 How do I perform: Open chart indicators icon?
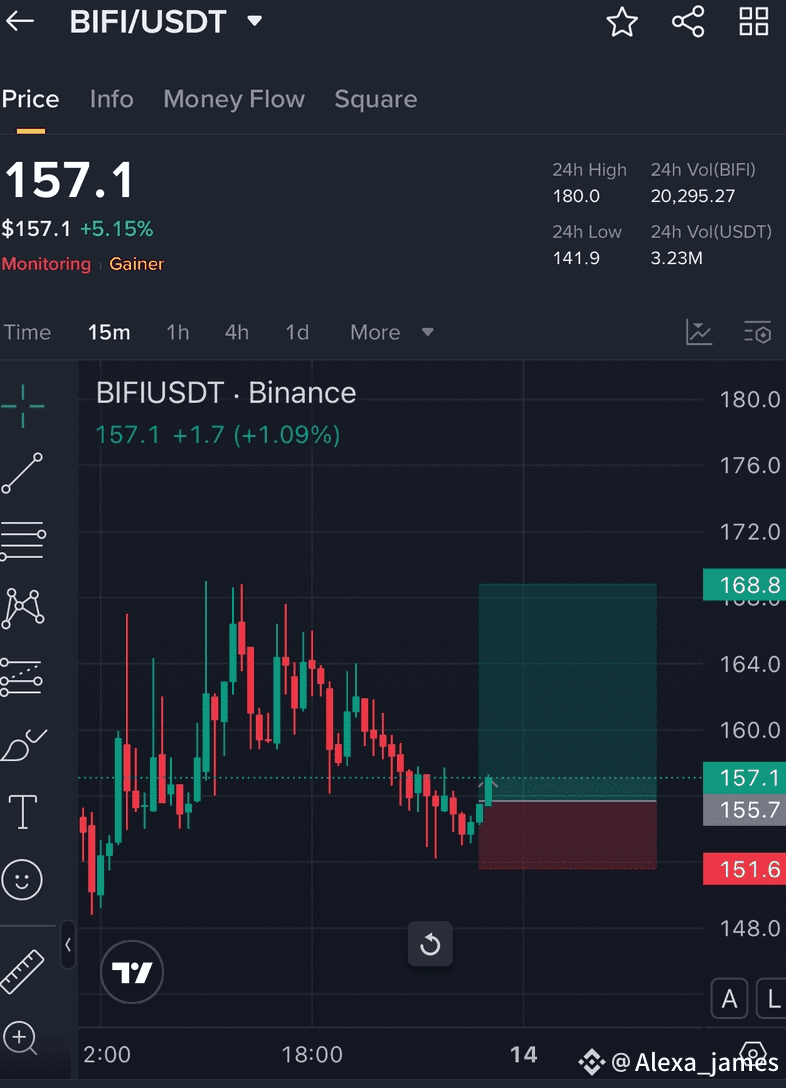(699, 332)
